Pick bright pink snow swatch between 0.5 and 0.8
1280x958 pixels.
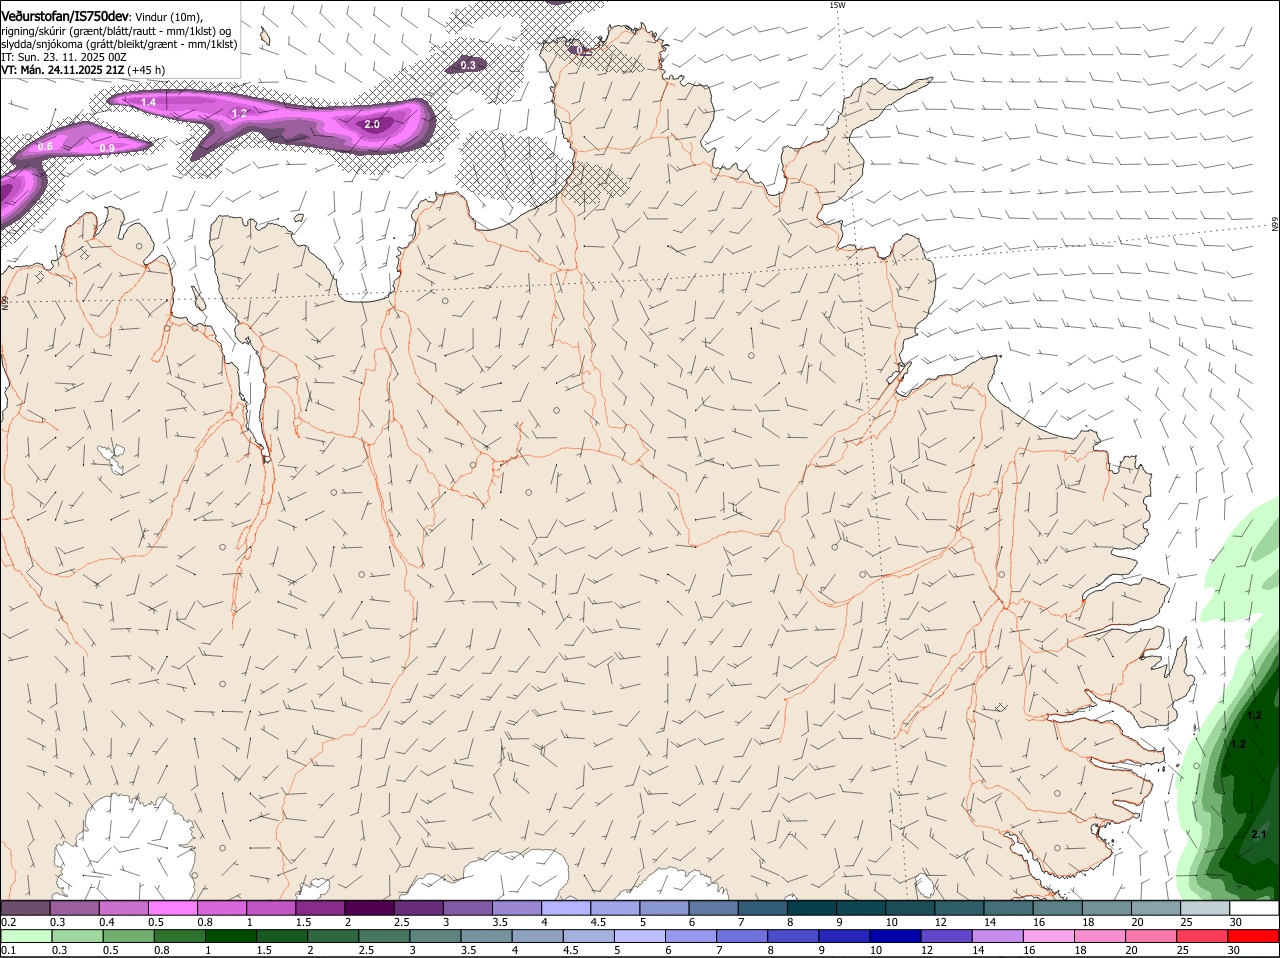point(173,907)
